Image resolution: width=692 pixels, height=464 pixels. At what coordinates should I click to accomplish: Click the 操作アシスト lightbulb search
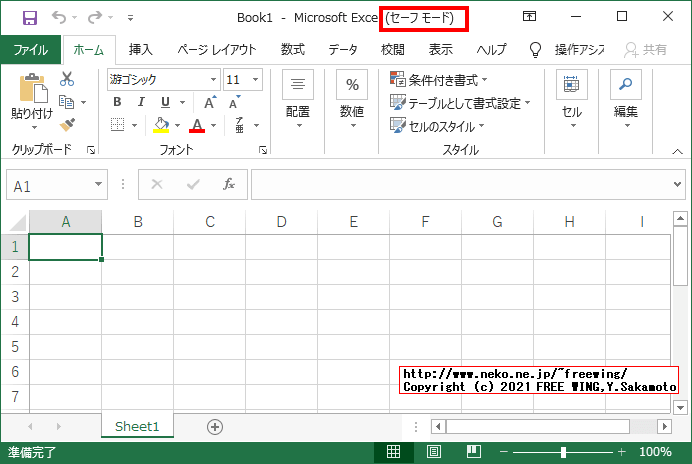[567, 49]
